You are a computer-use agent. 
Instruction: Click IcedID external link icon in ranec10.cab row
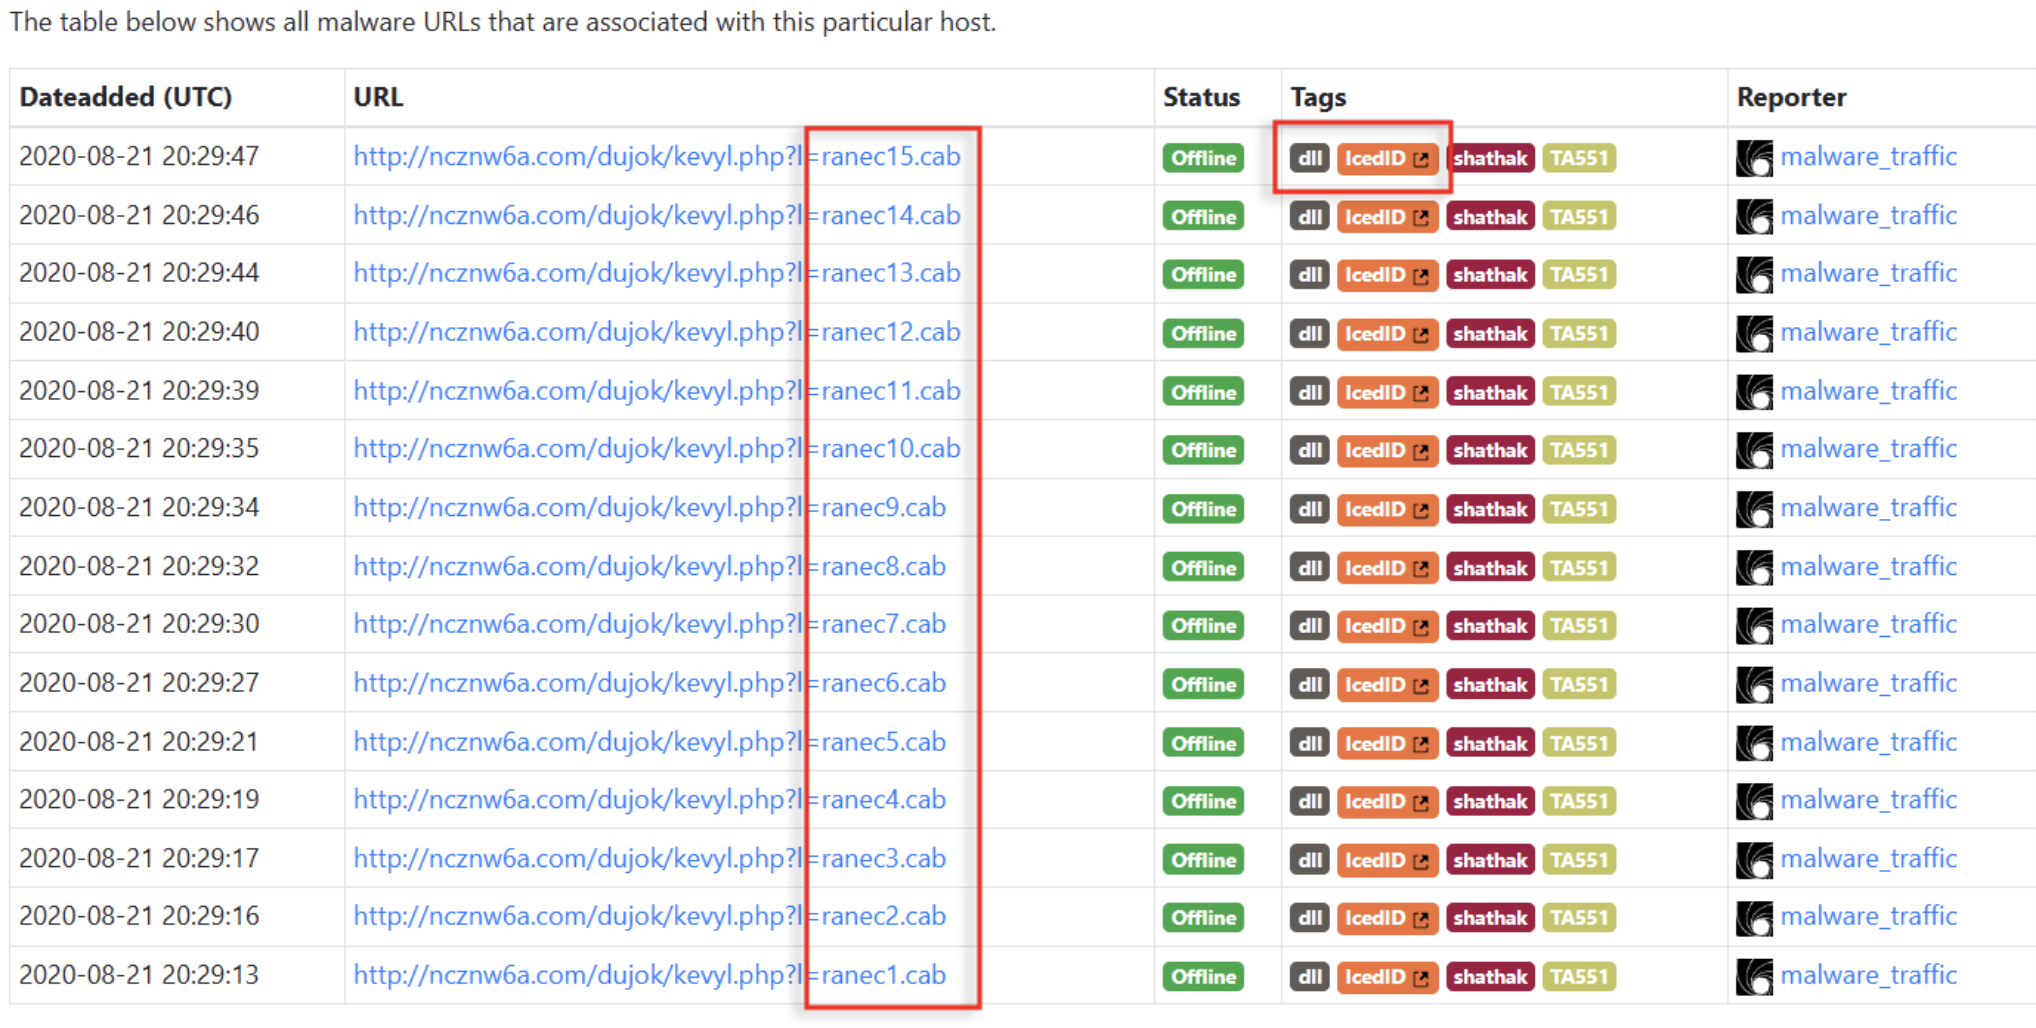pos(1421,451)
